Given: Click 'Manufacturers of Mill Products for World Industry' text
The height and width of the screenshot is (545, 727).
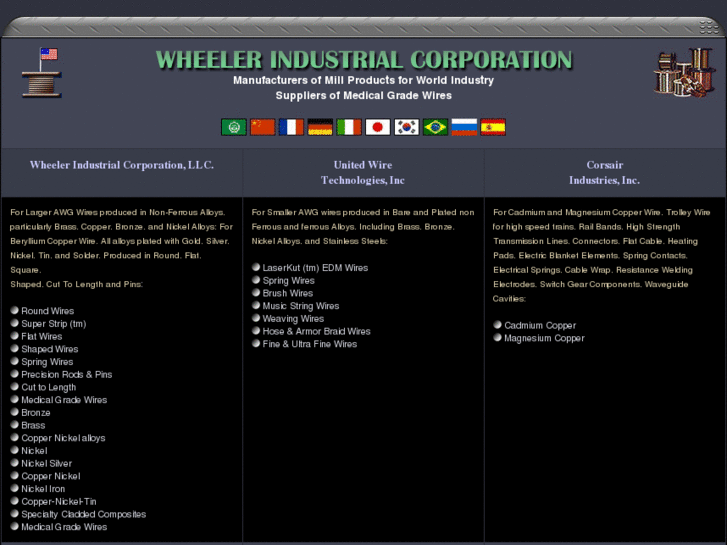Looking at the screenshot, I should pos(364,80).
